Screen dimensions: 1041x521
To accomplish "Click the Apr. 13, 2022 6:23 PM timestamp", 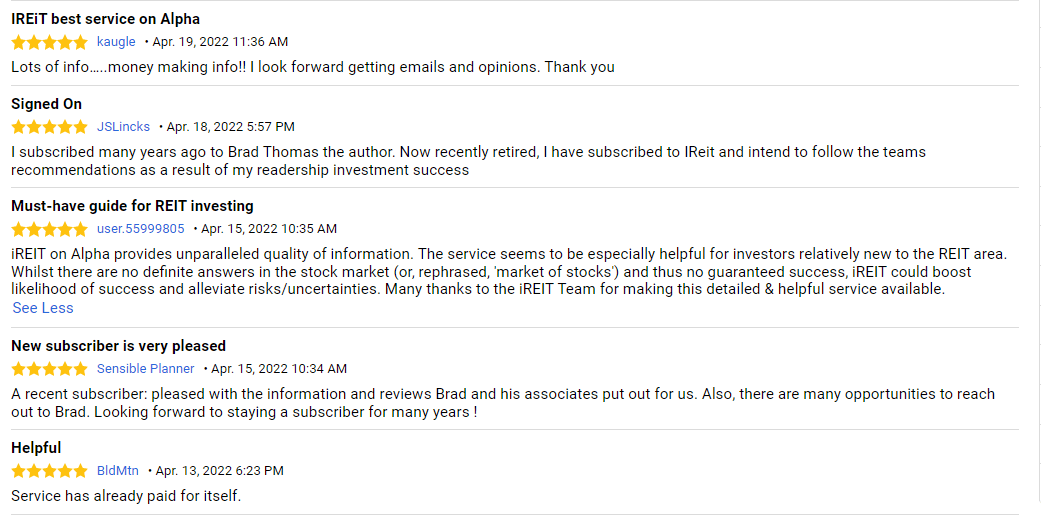I will 219,471.
